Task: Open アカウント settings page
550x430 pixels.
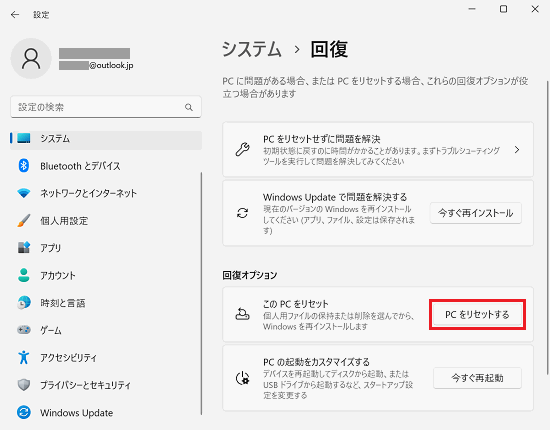Action: 106,276
